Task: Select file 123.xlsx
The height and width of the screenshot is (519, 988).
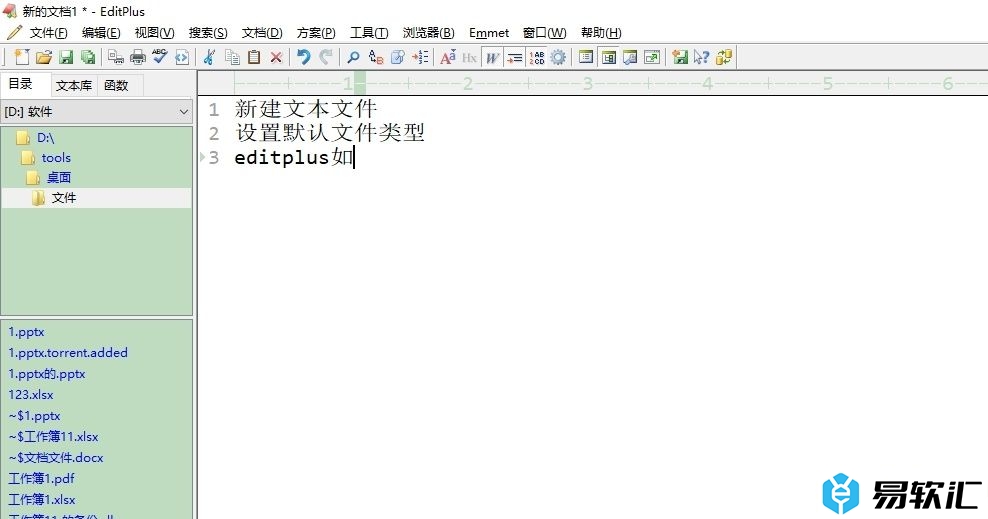Action: point(31,395)
